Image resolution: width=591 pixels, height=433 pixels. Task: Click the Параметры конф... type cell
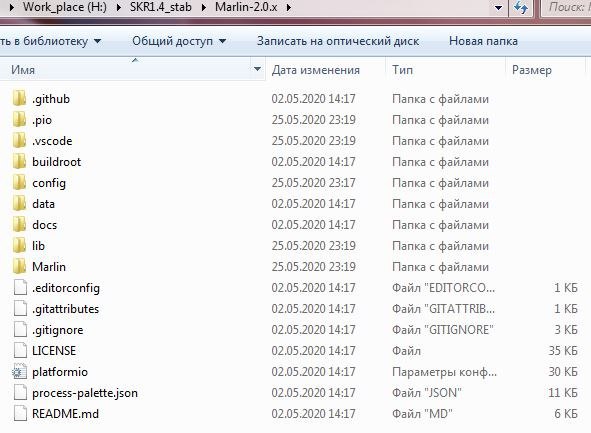(444, 372)
